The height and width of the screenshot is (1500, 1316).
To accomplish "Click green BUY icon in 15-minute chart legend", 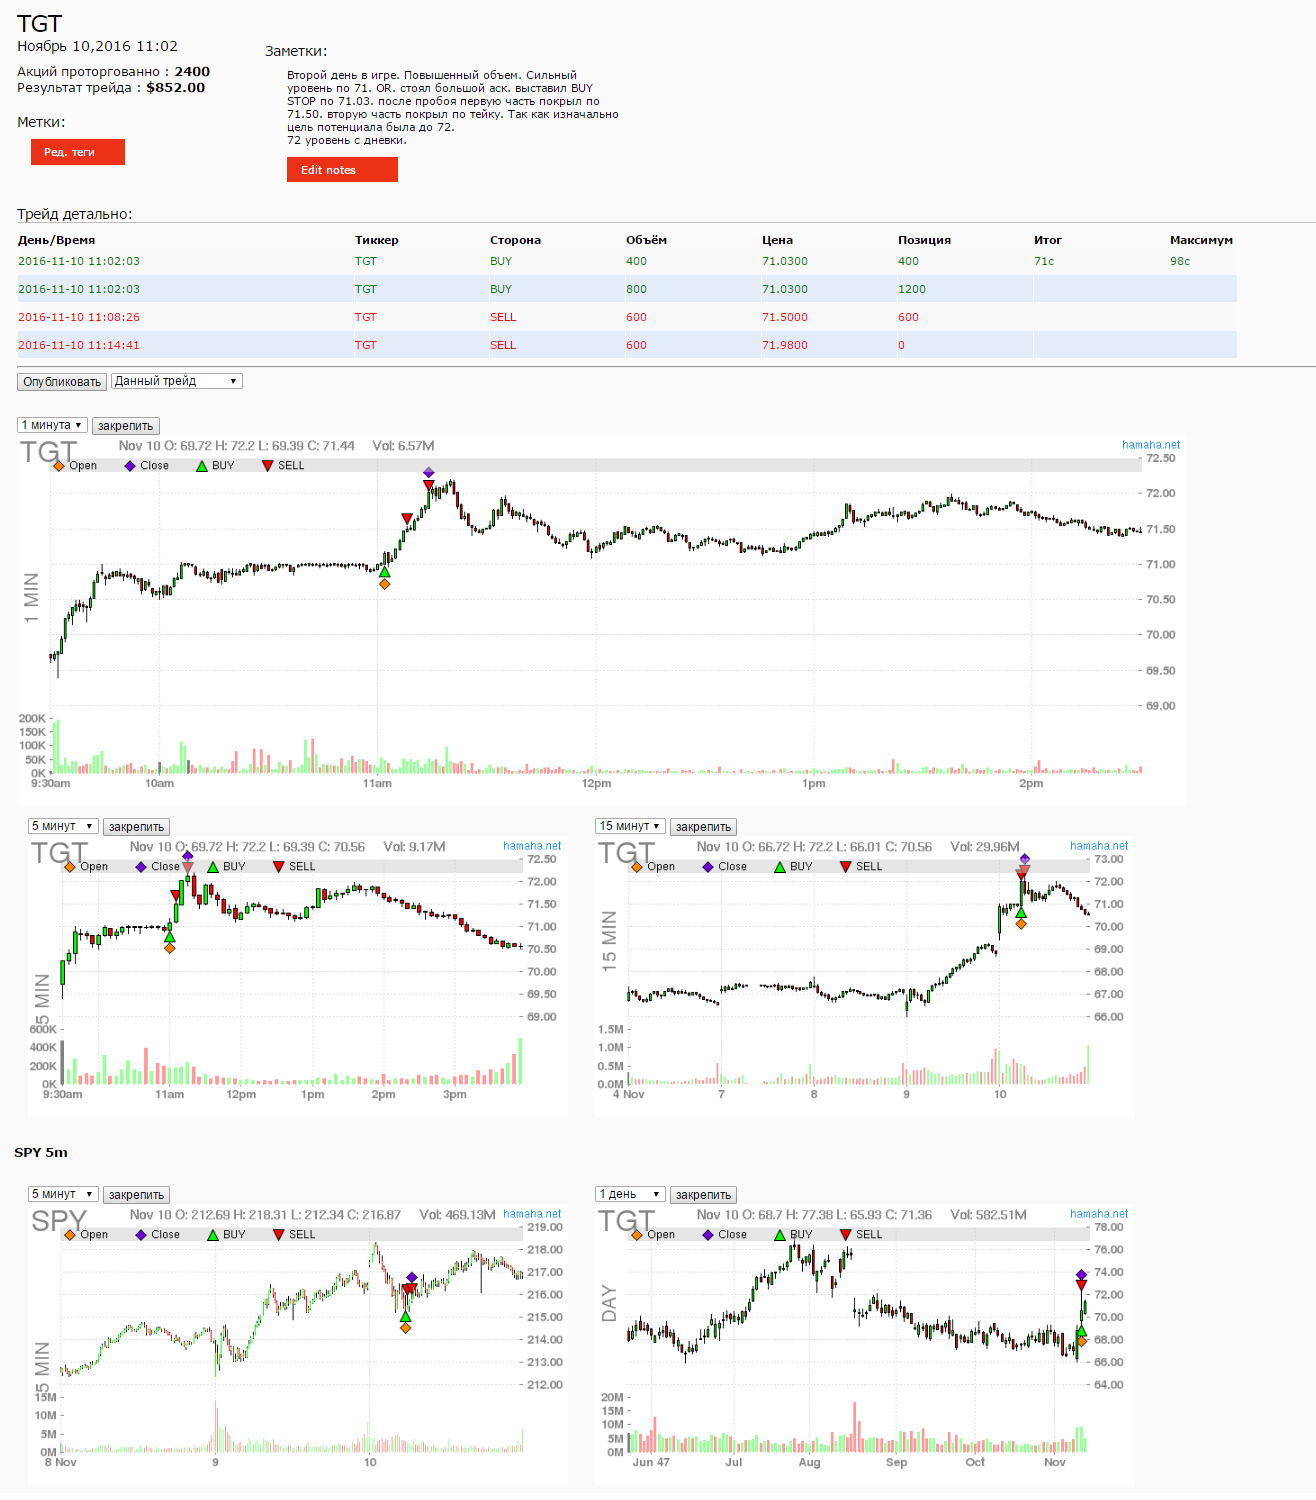I will tap(780, 867).
